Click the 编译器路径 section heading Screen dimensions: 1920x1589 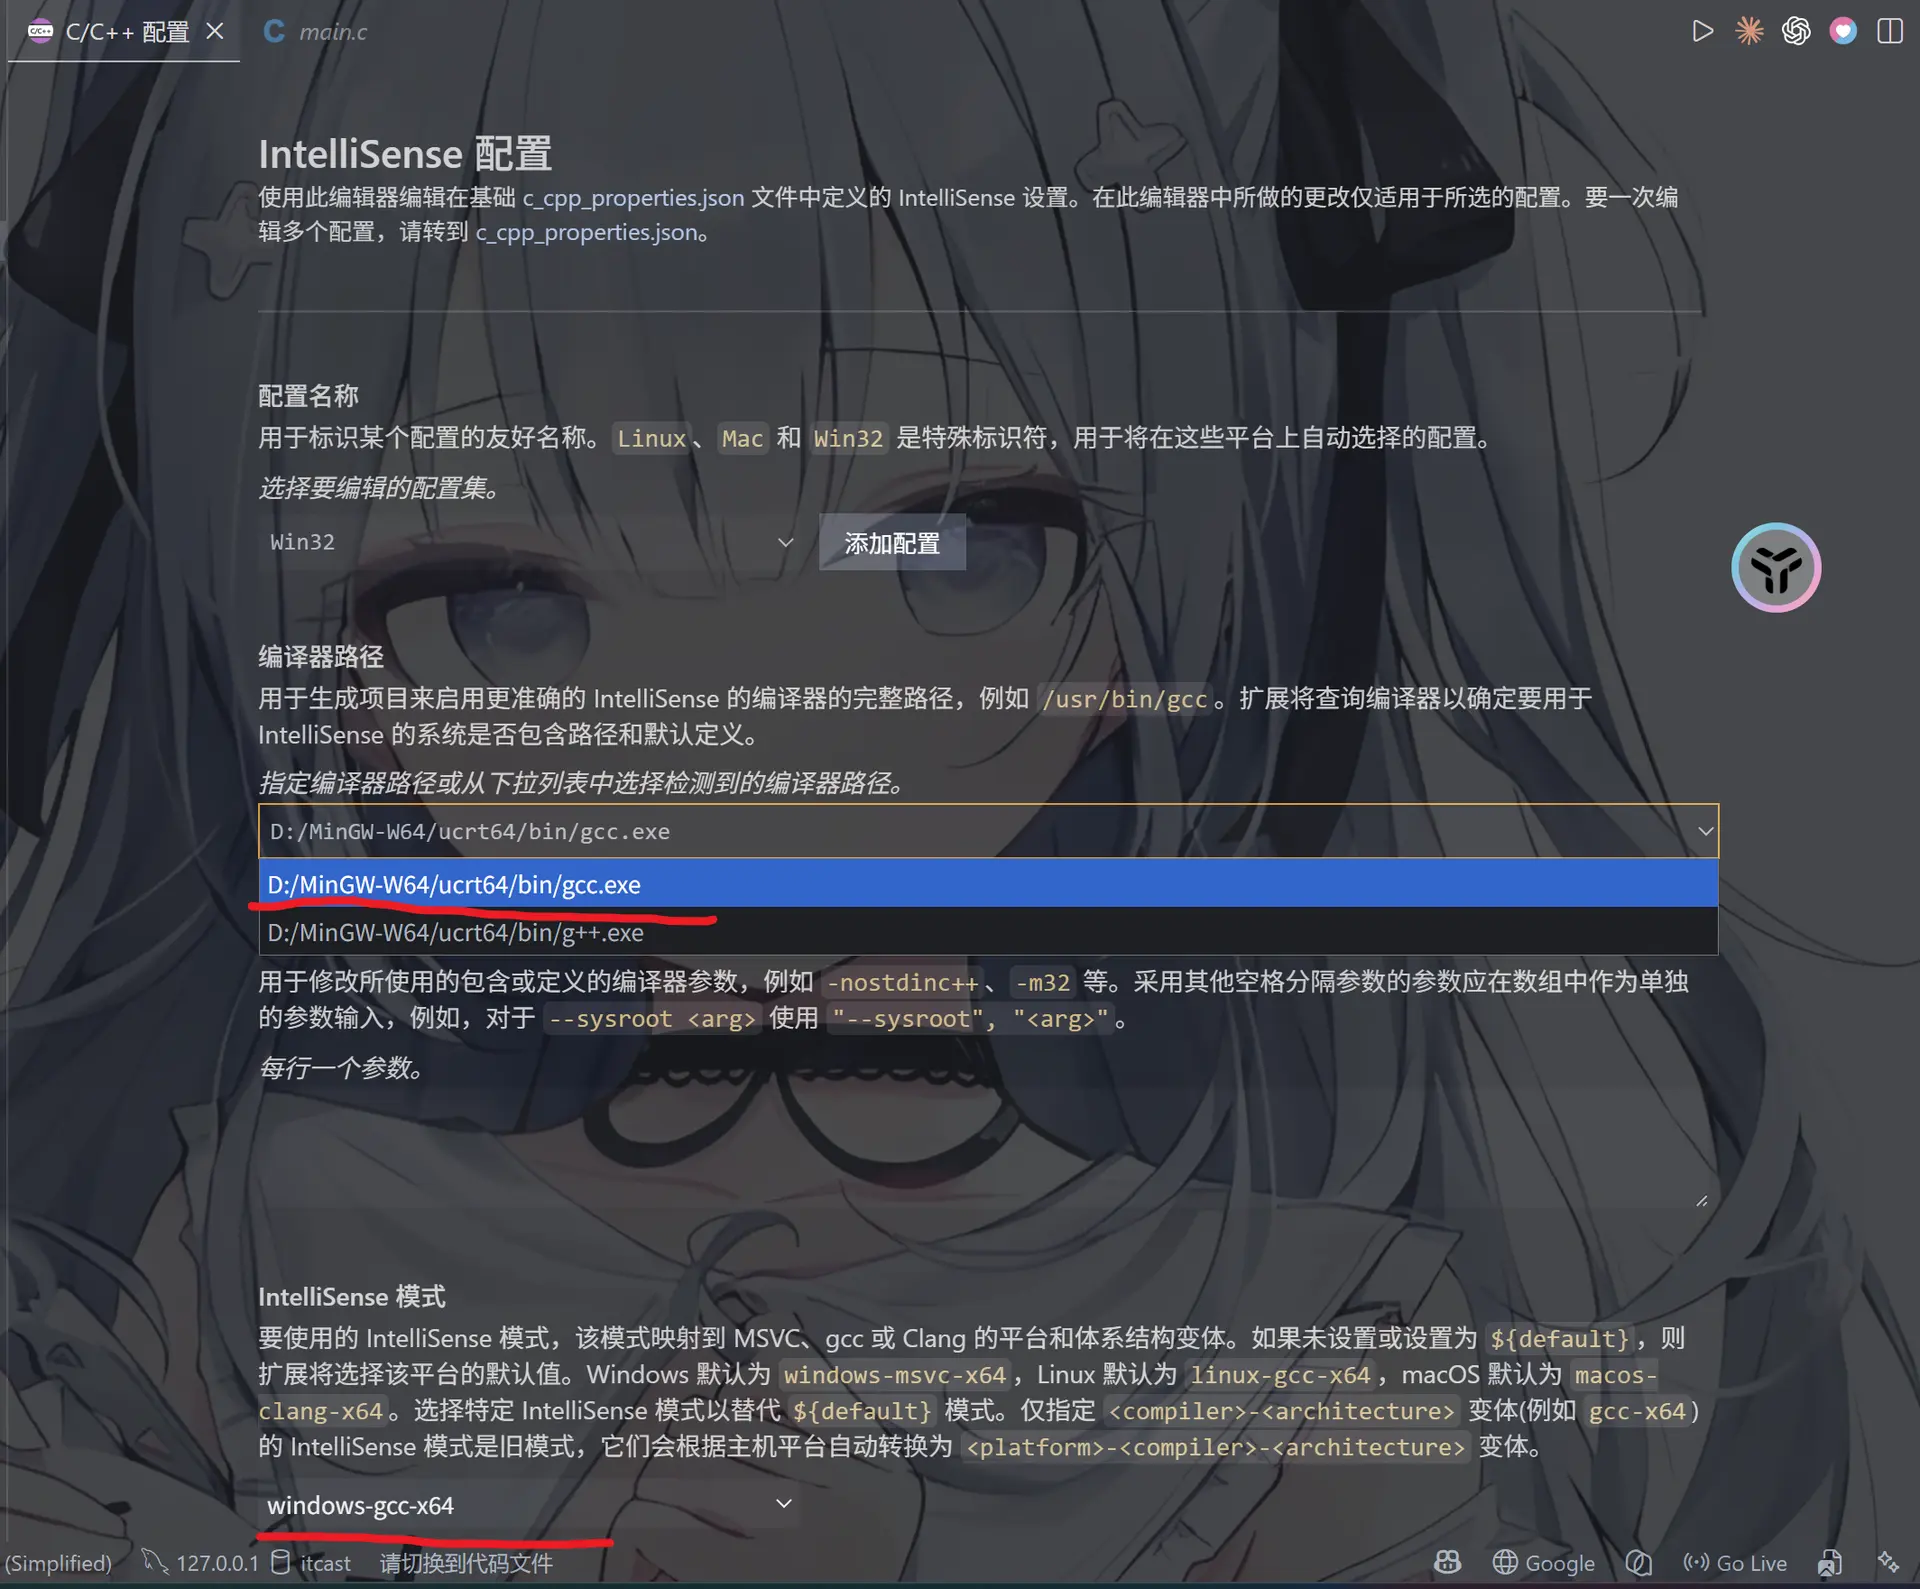coord(320,657)
